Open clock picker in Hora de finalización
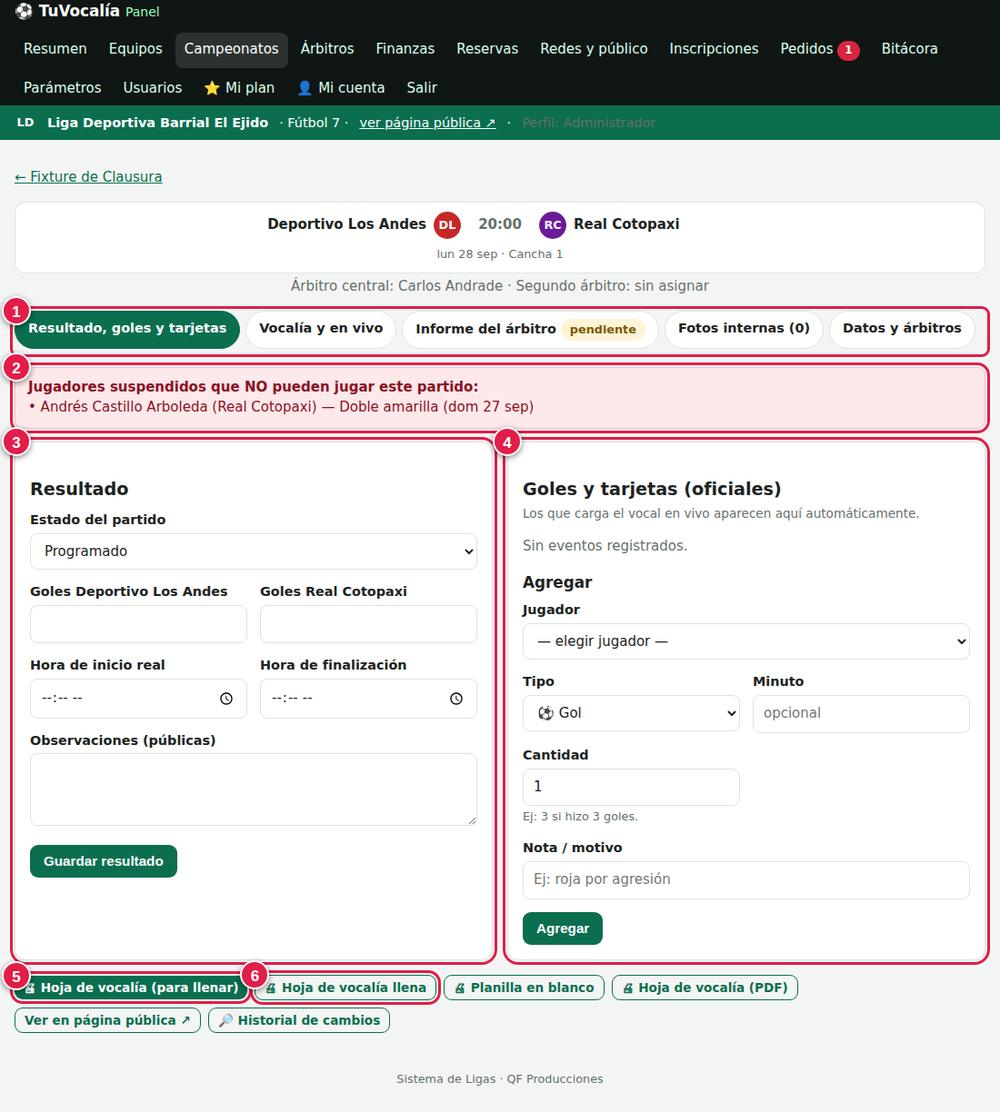The image size is (1000, 1112). (x=456, y=699)
